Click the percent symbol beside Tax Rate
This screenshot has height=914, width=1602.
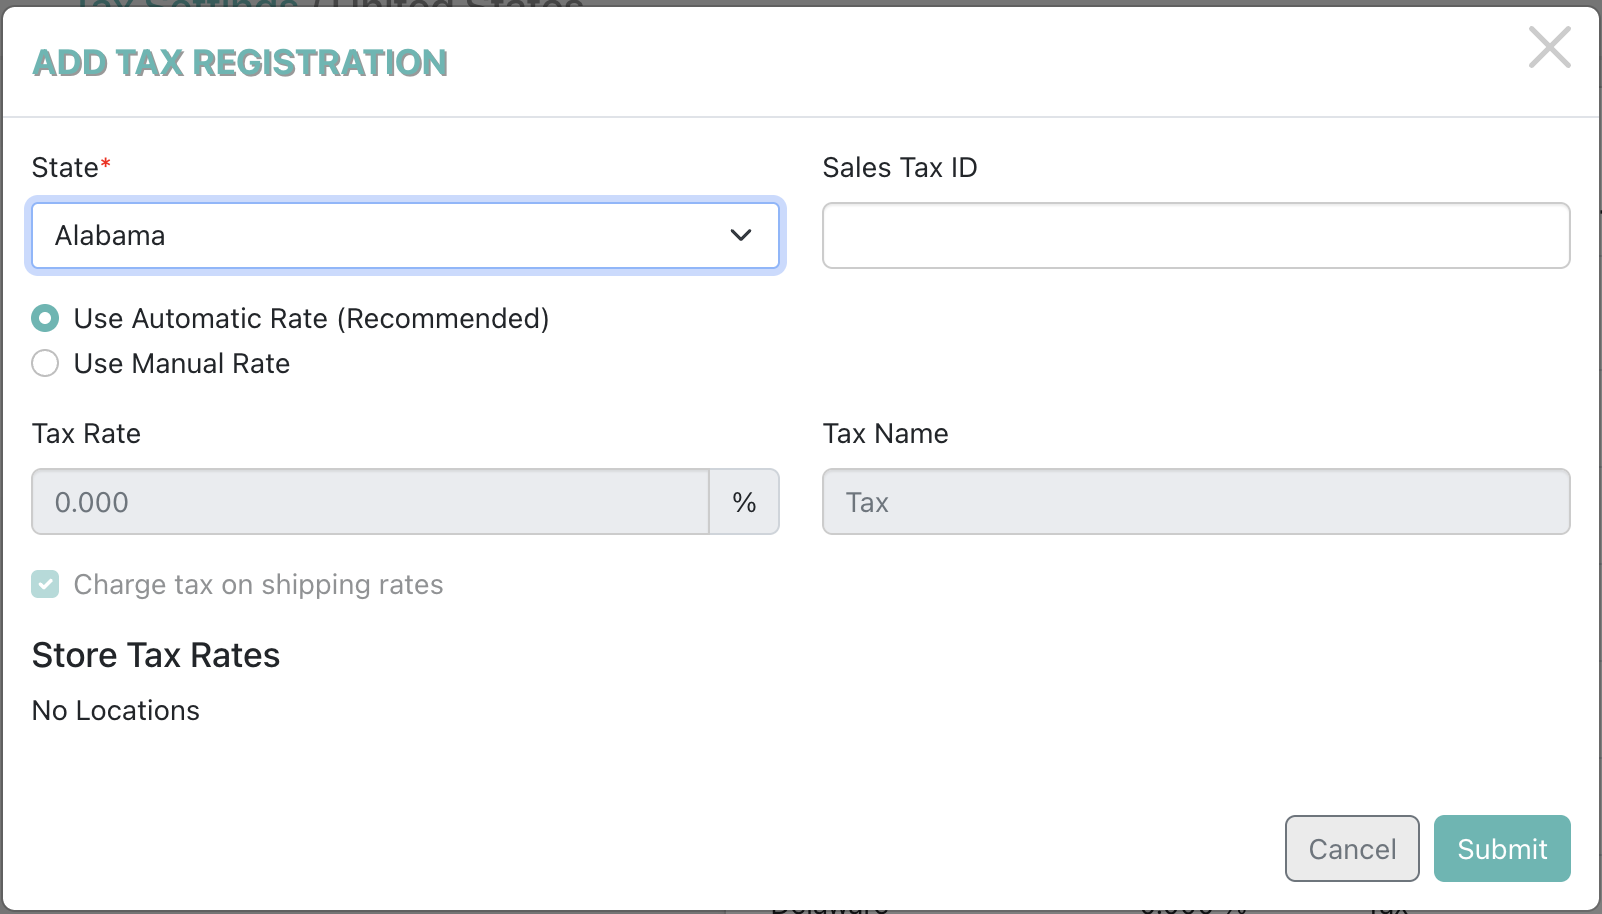pos(744,502)
